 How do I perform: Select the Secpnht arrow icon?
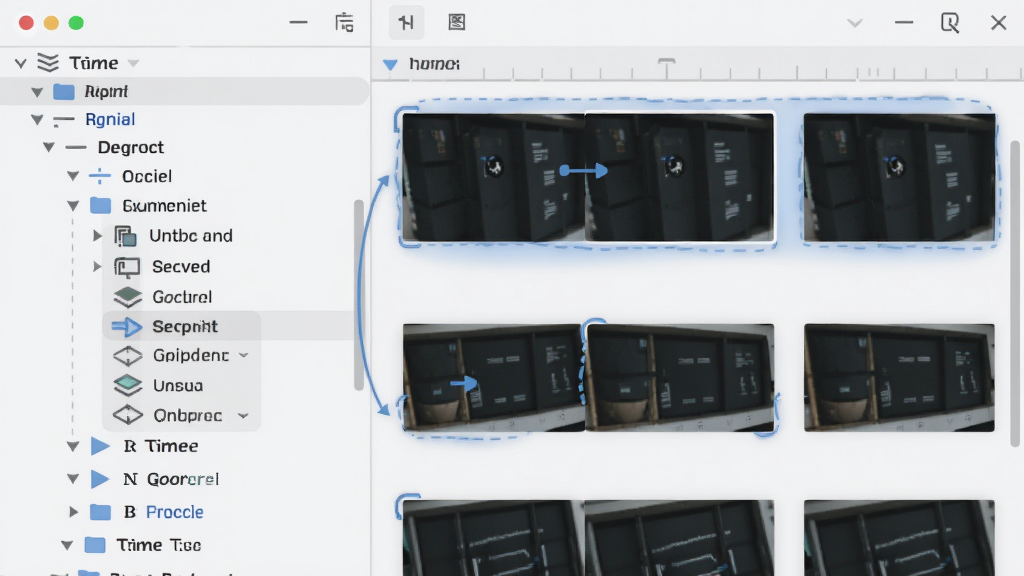[127, 327]
